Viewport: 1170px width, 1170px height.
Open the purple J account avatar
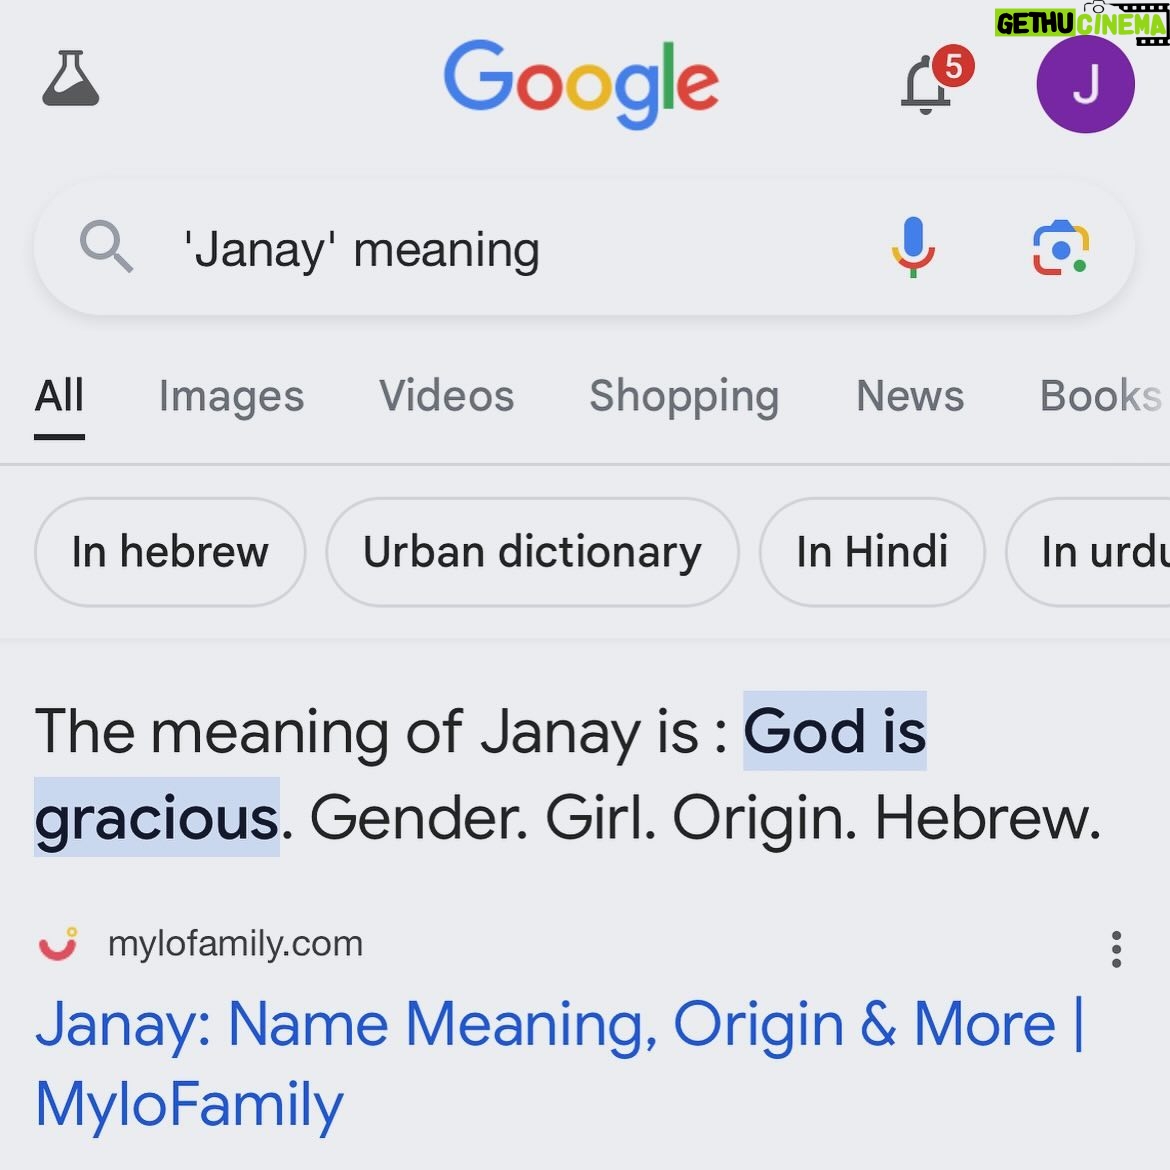coord(1085,84)
